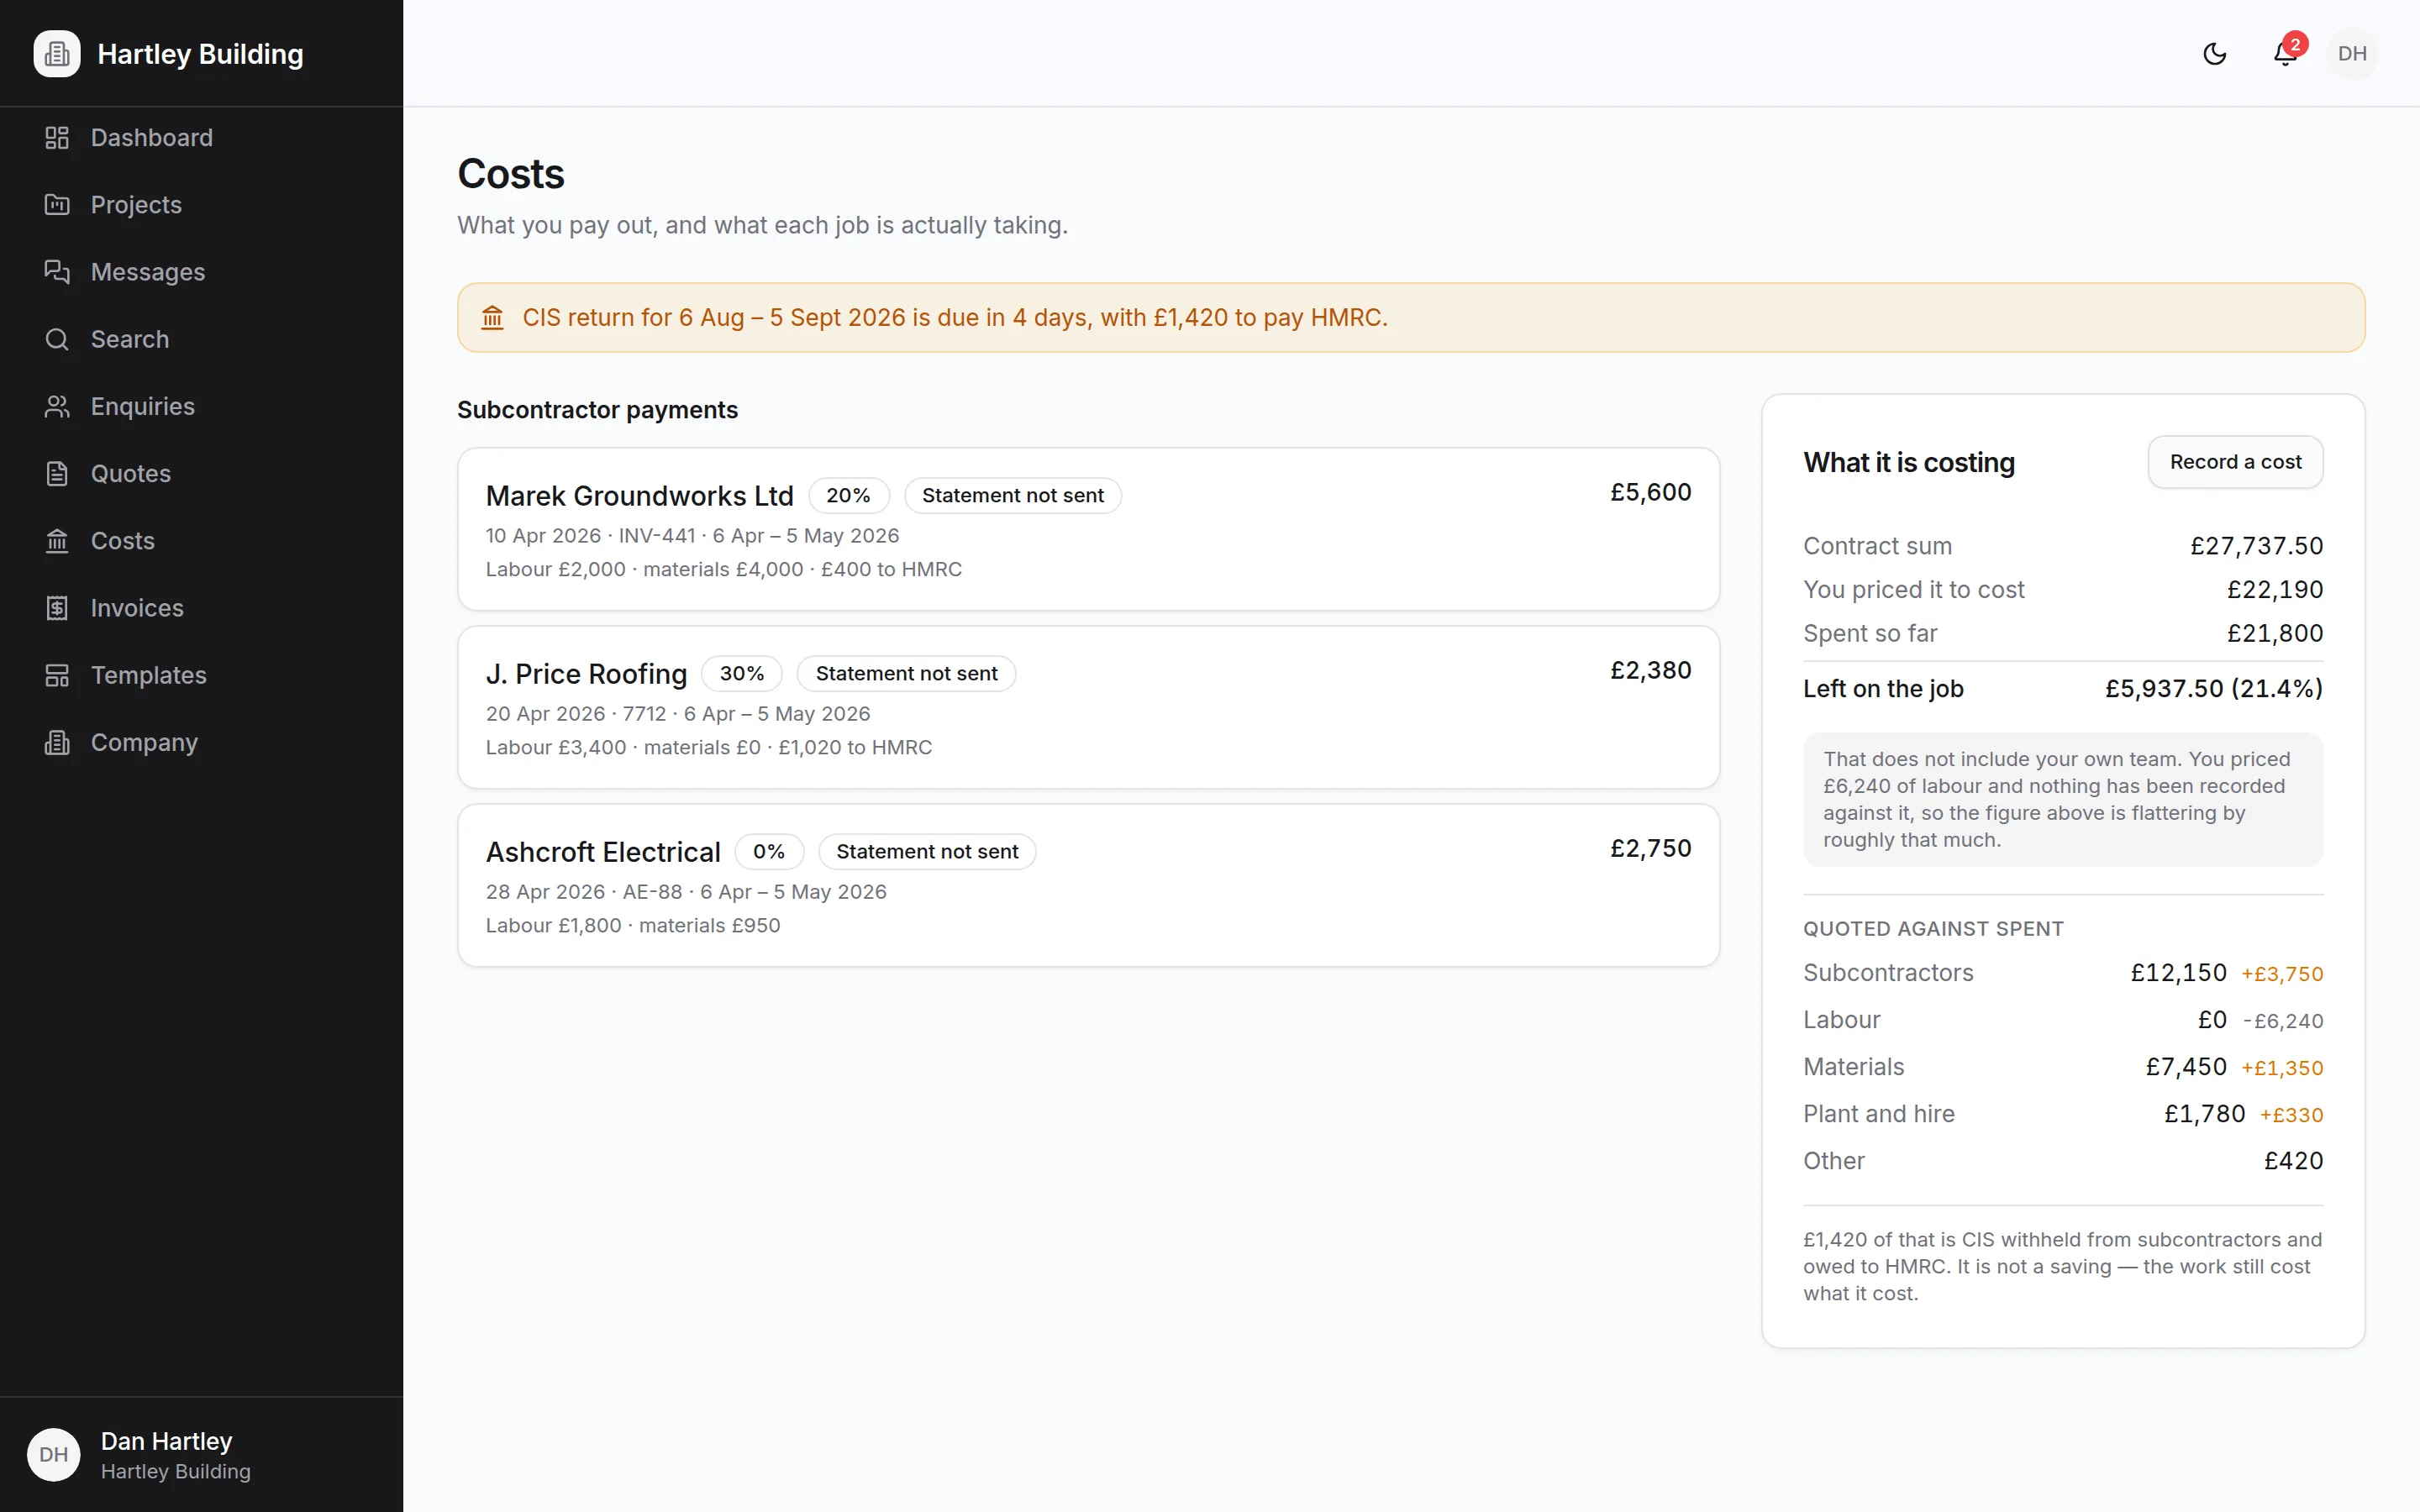Open the Invoices section
This screenshot has height=1512, width=2420.
pyautogui.click(x=202, y=608)
